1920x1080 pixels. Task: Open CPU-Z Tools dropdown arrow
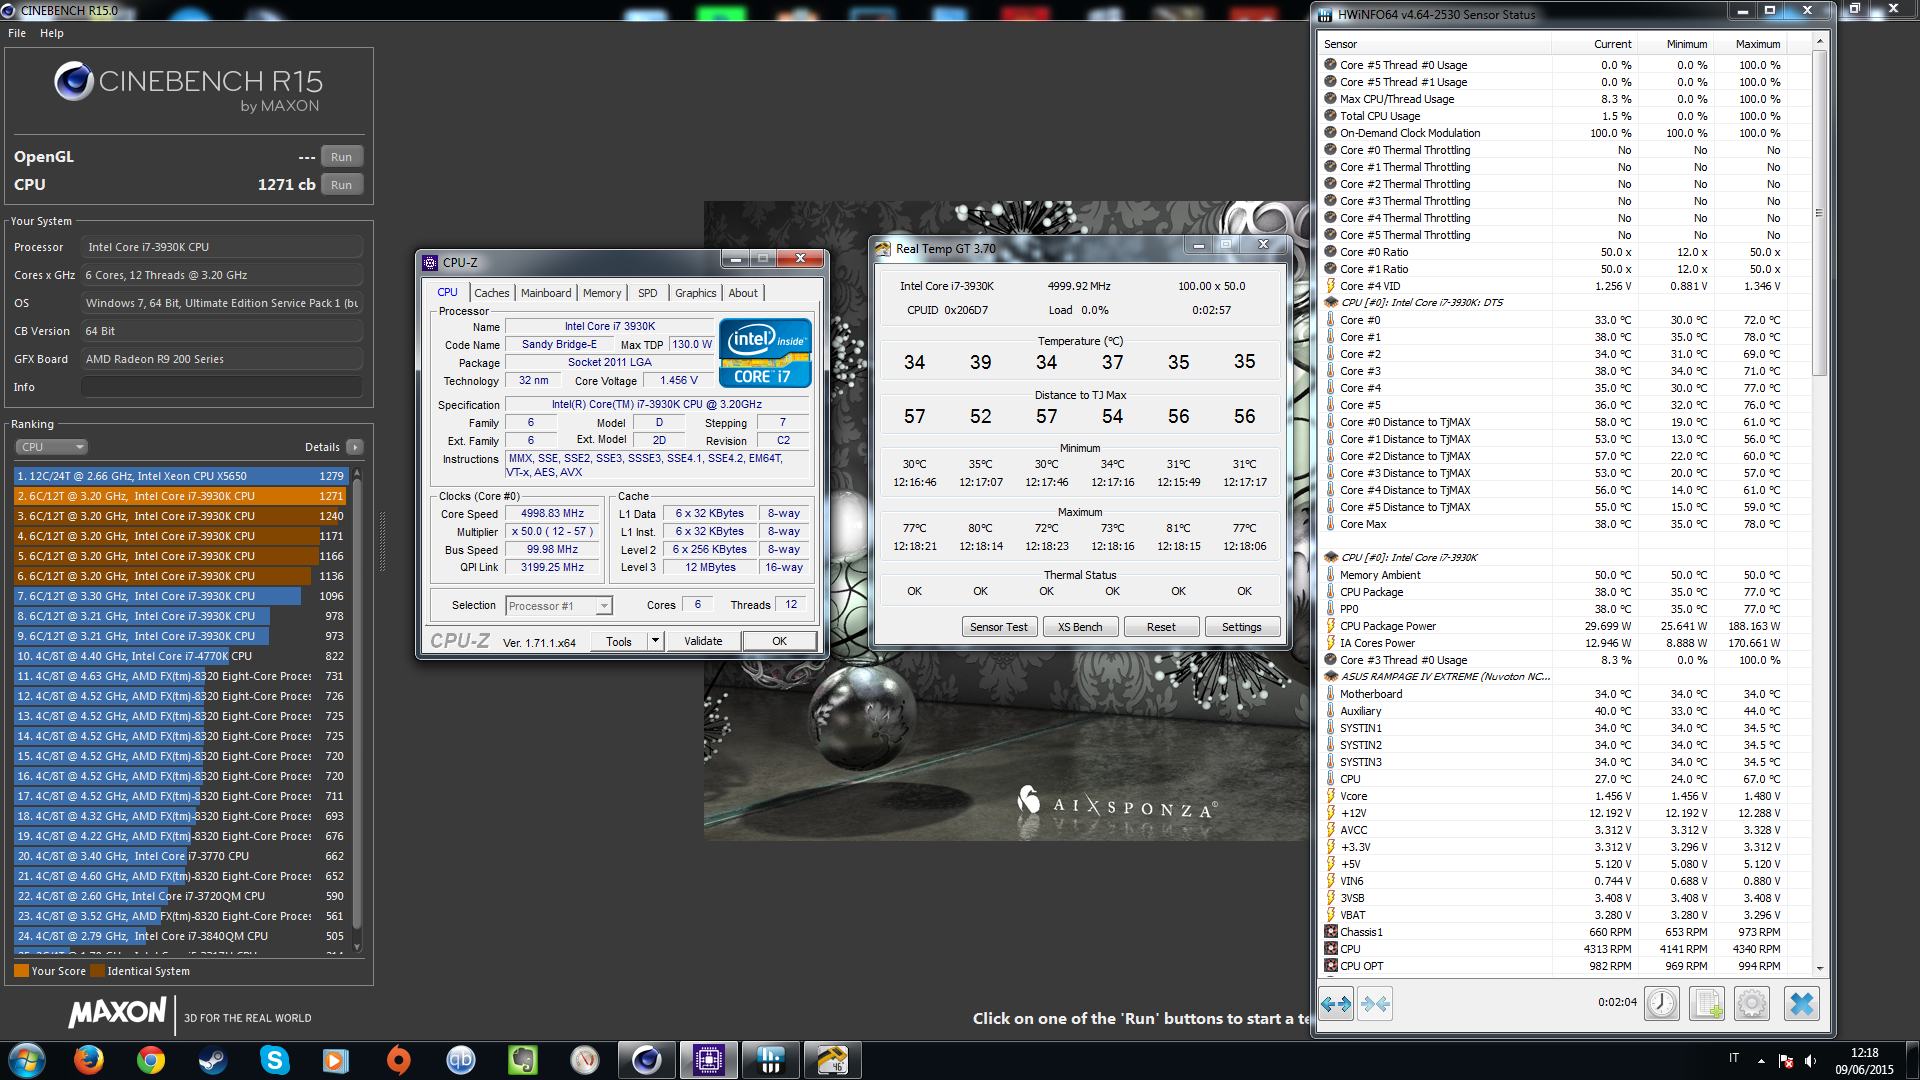(655, 641)
